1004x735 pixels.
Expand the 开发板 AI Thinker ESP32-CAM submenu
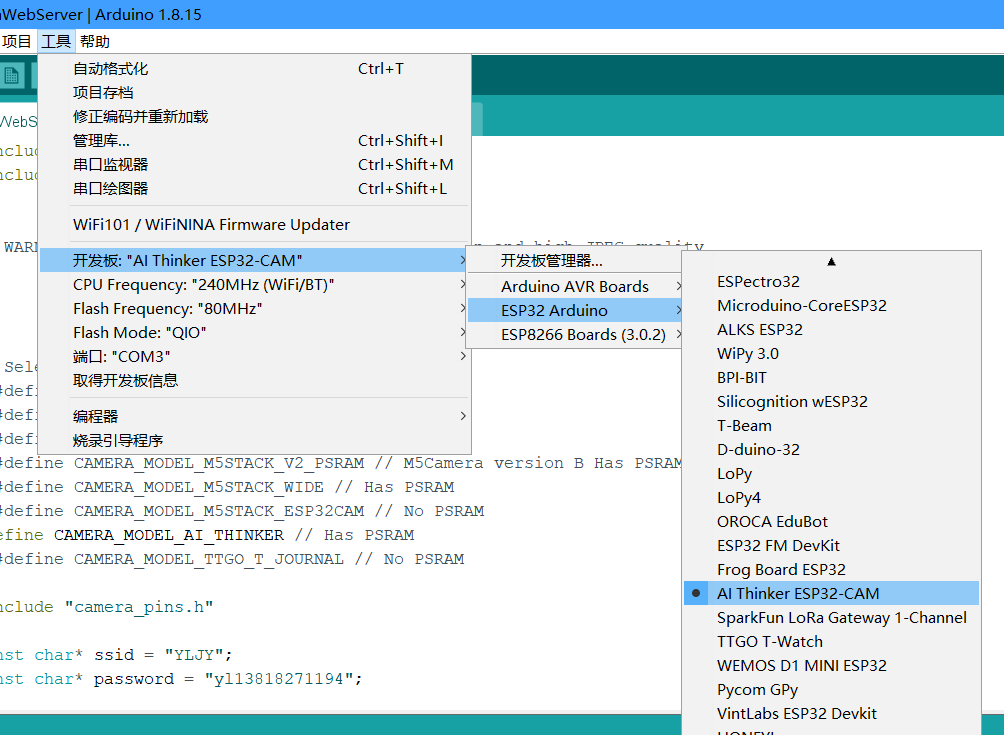[255, 261]
